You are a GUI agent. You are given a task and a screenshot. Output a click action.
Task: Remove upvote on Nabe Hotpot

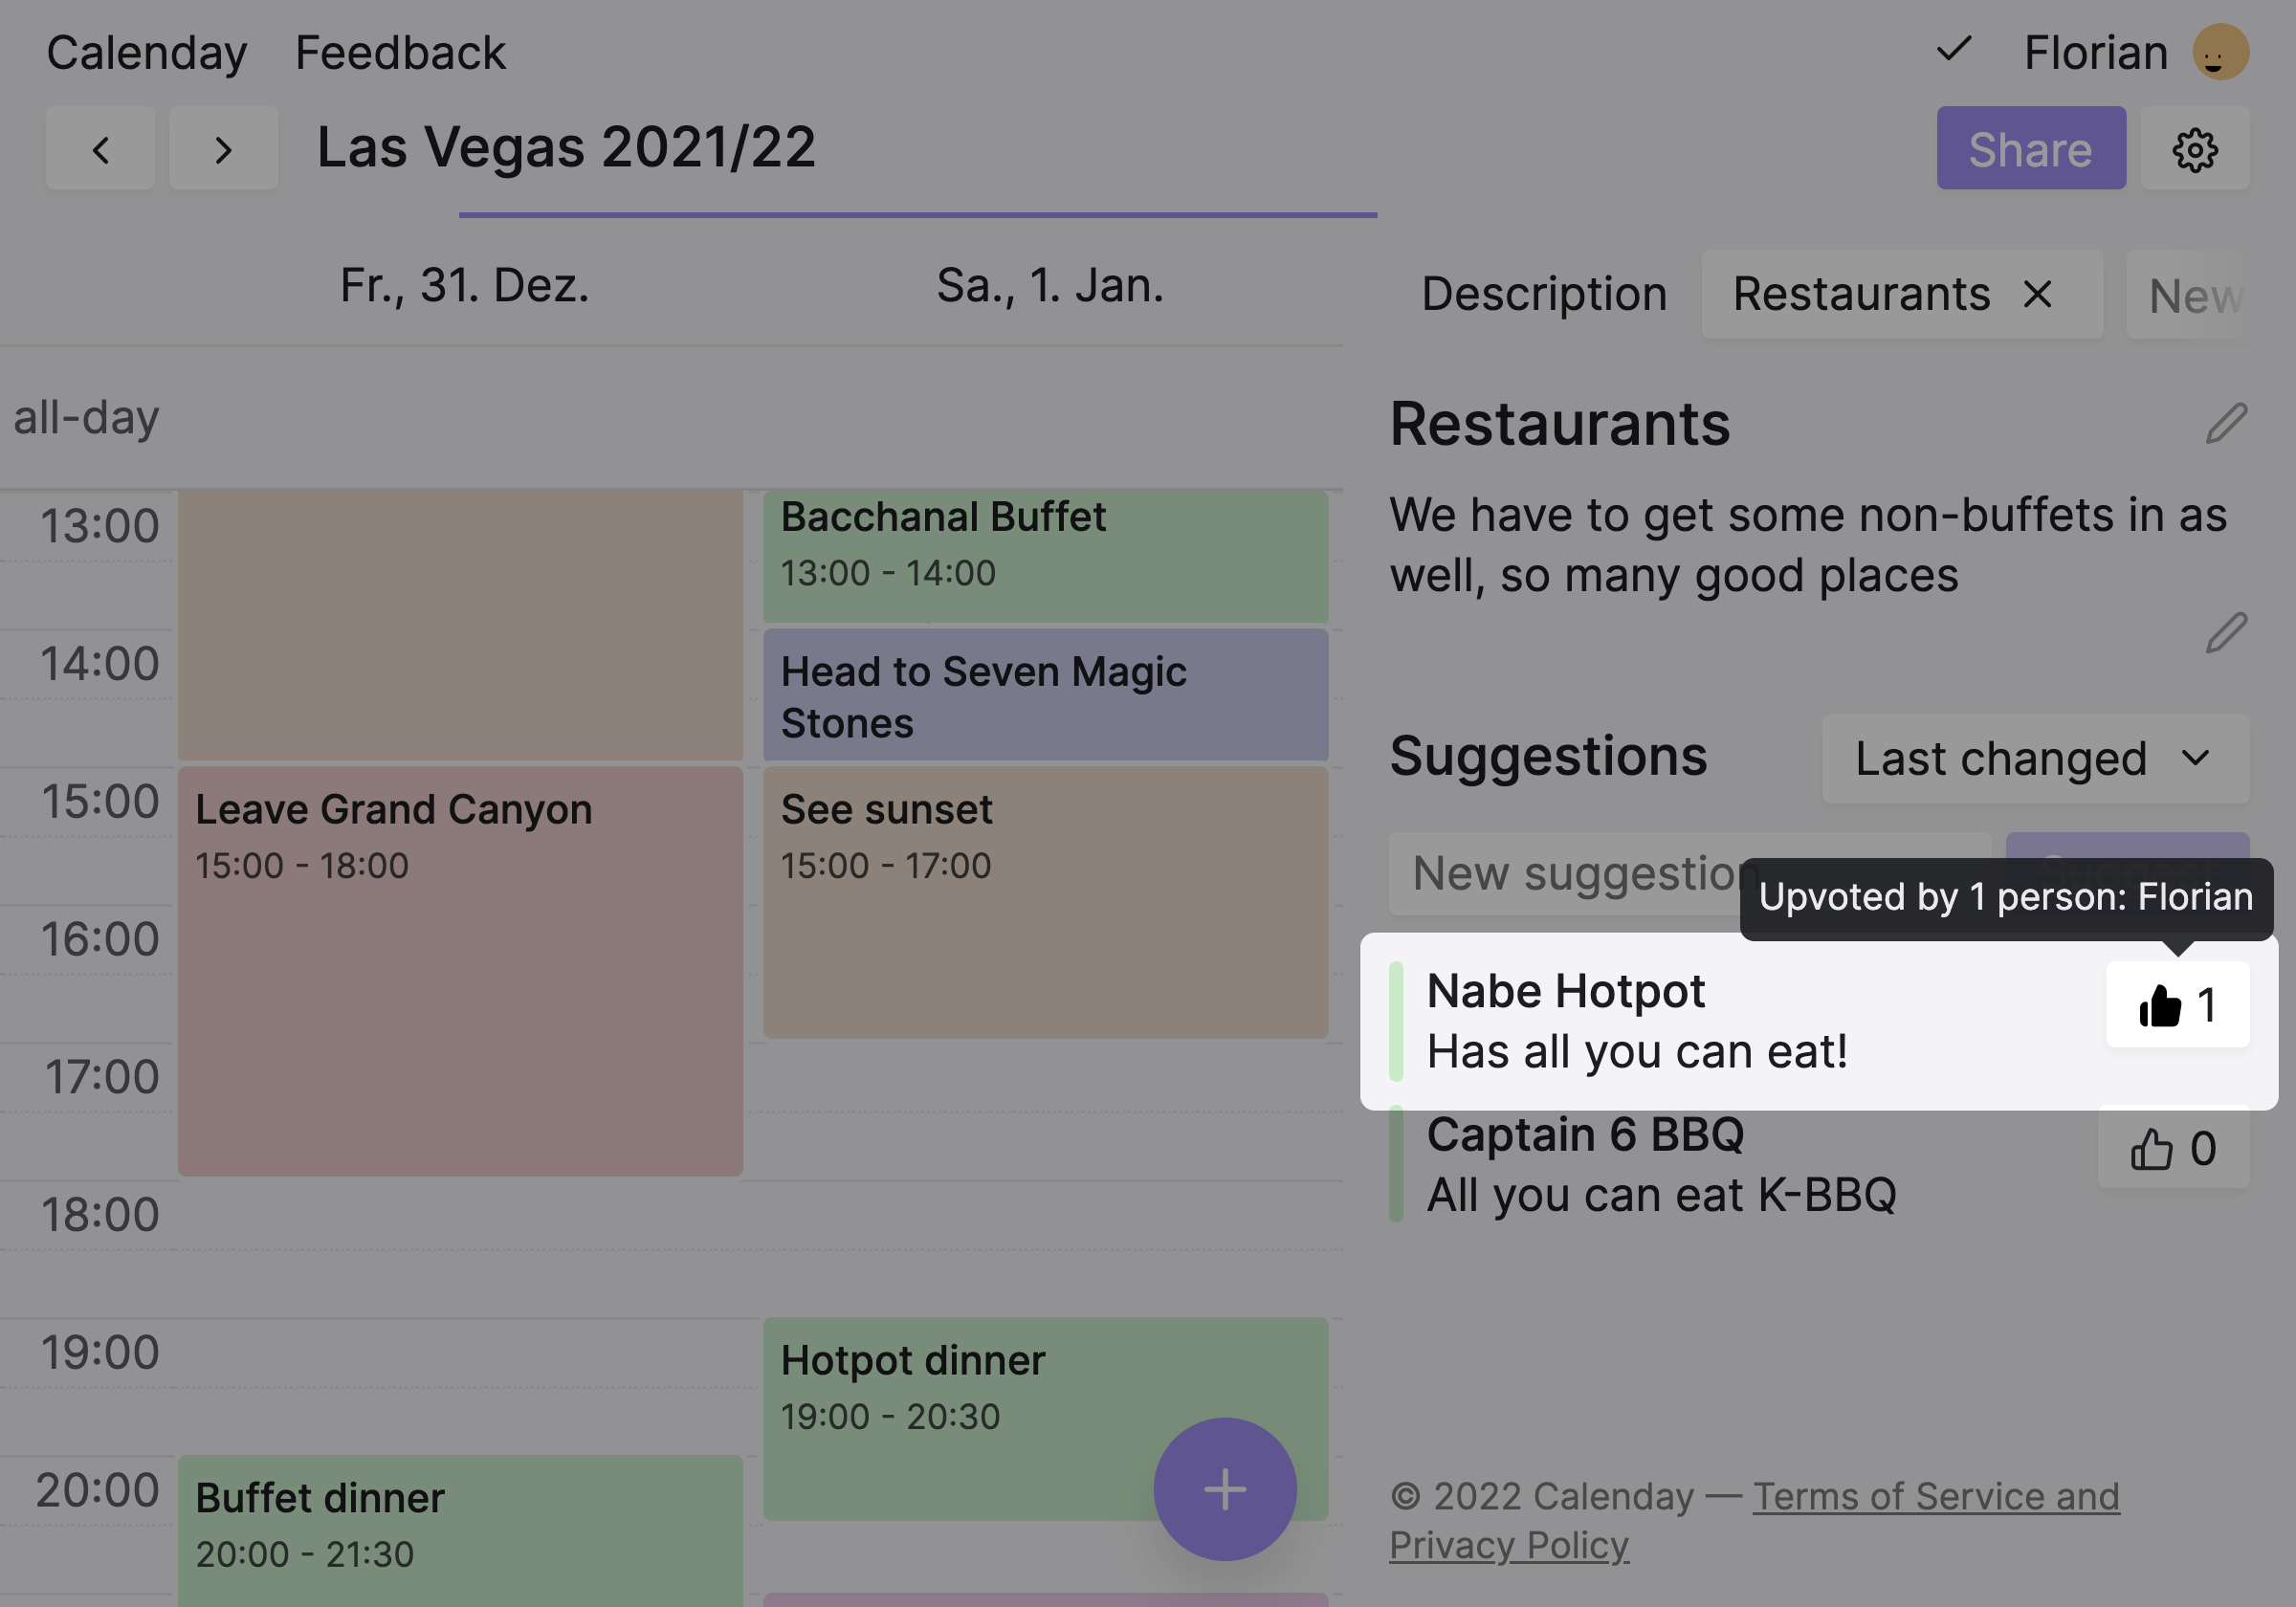click(x=2177, y=1004)
